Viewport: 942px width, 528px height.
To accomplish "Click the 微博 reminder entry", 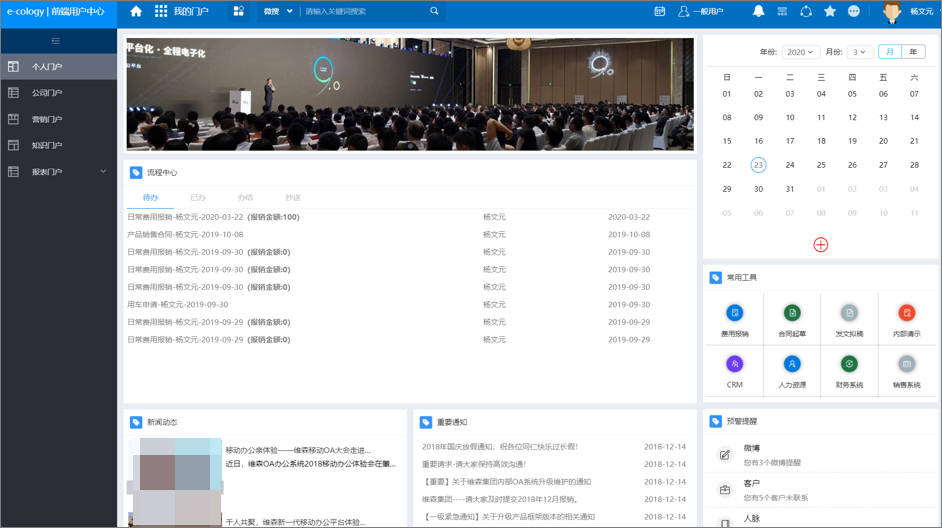I will click(820, 455).
